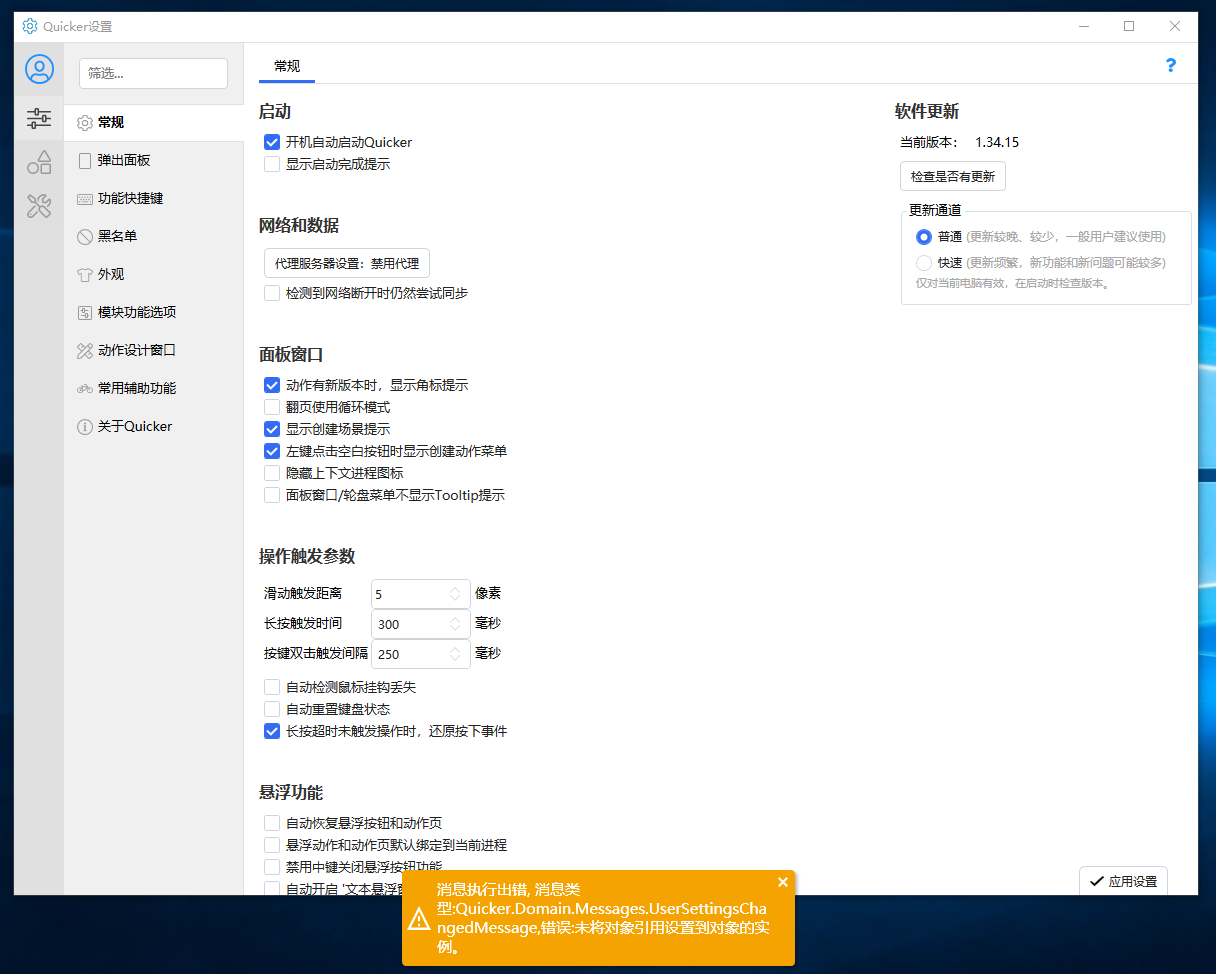Click the icon beside 常用辅助功能

tap(85, 389)
